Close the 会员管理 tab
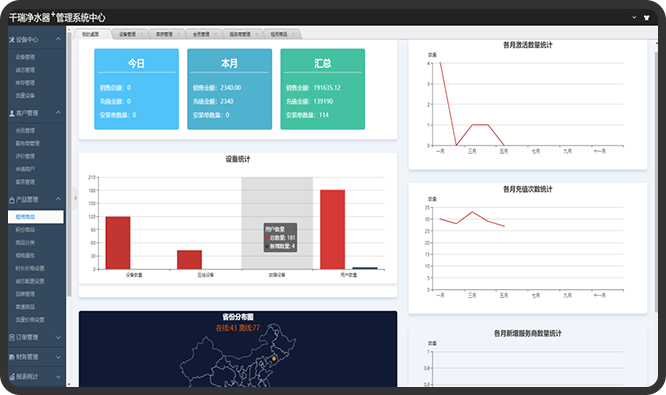The width and height of the screenshot is (666, 395). click(x=216, y=34)
